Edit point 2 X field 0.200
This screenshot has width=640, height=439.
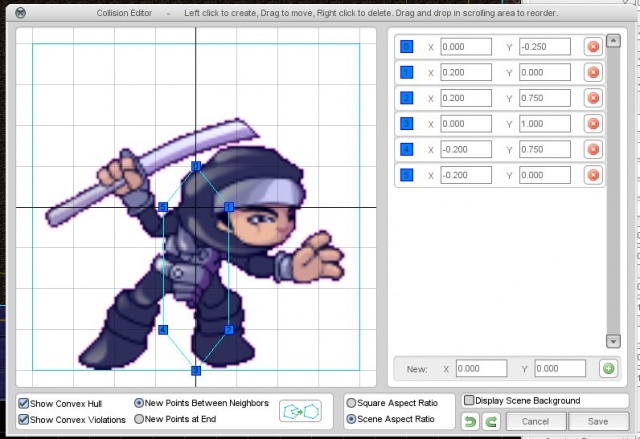[466, 98]
